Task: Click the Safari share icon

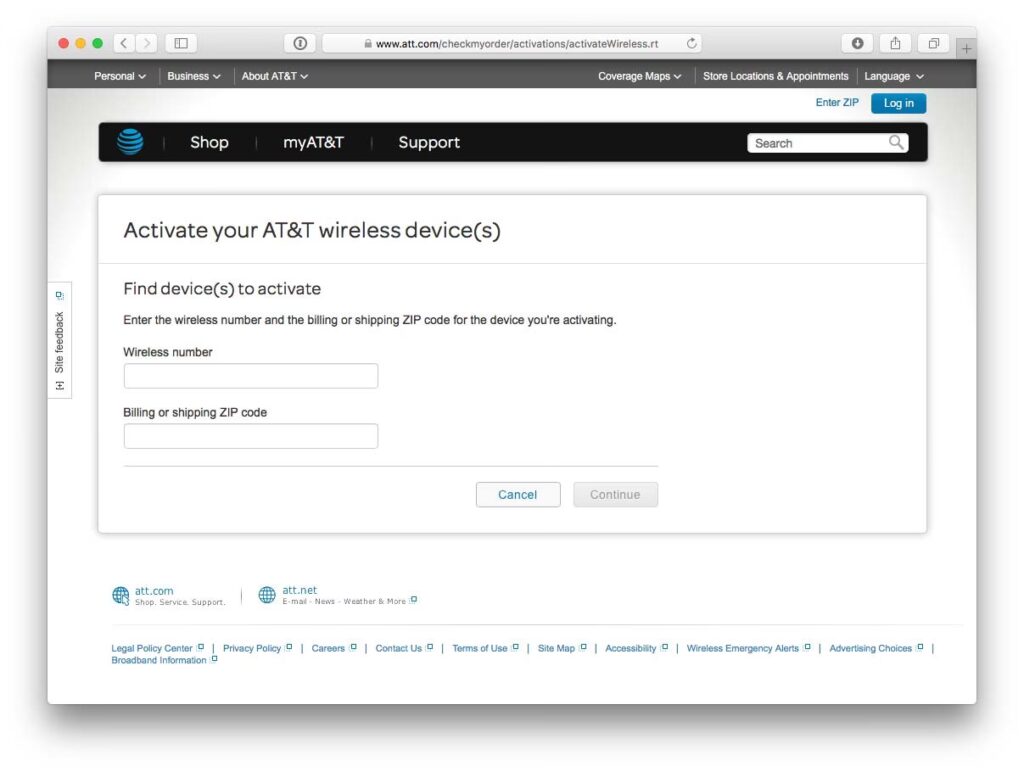Action: pos(895,43)
